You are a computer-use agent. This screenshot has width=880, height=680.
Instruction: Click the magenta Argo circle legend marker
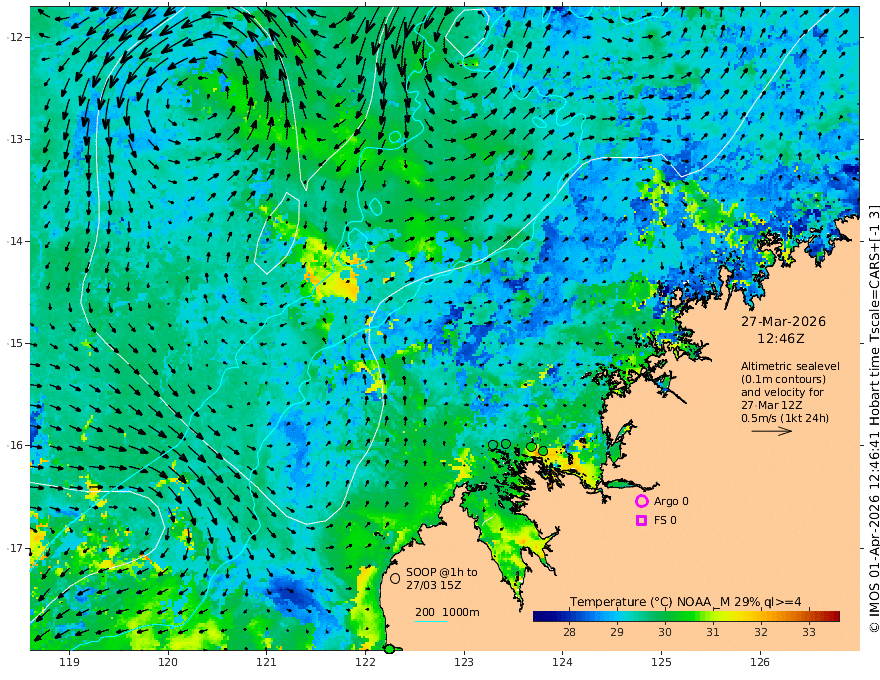641,501
